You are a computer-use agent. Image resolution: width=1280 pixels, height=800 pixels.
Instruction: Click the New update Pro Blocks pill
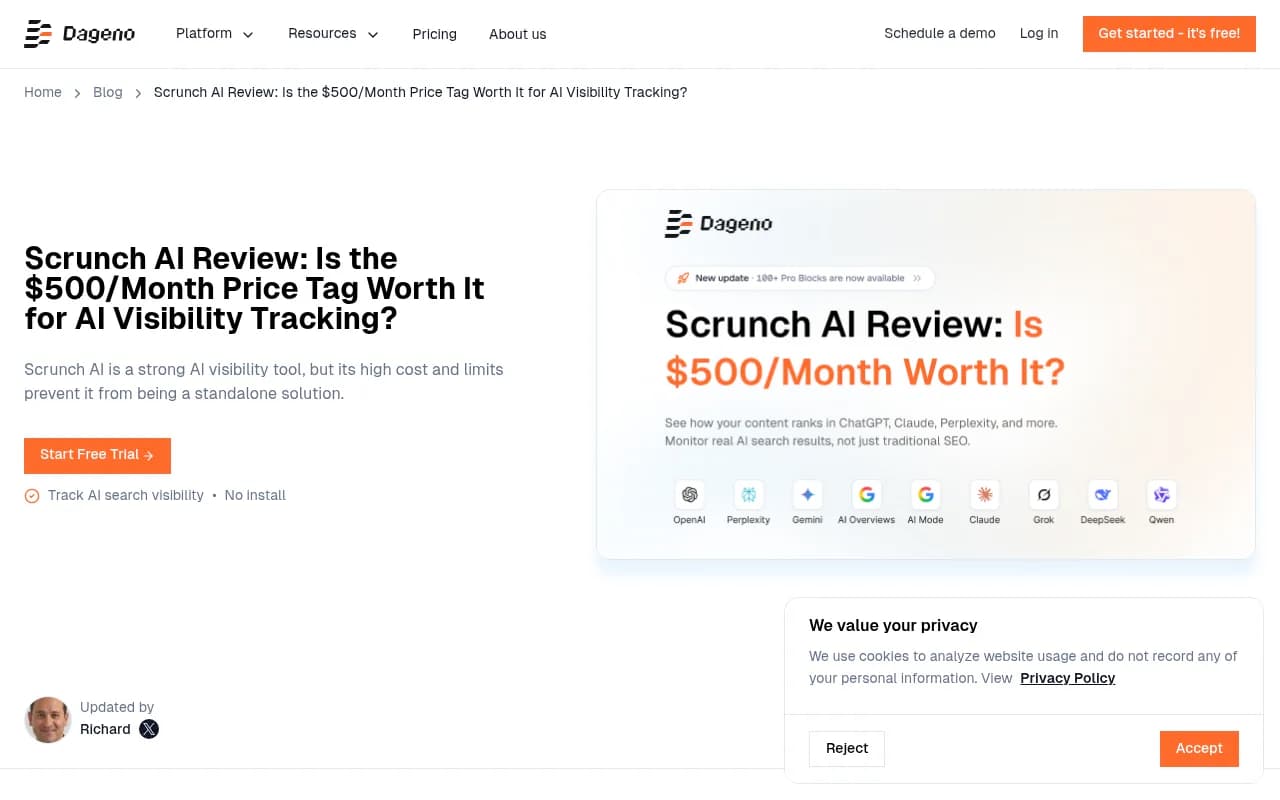(800, 278)
